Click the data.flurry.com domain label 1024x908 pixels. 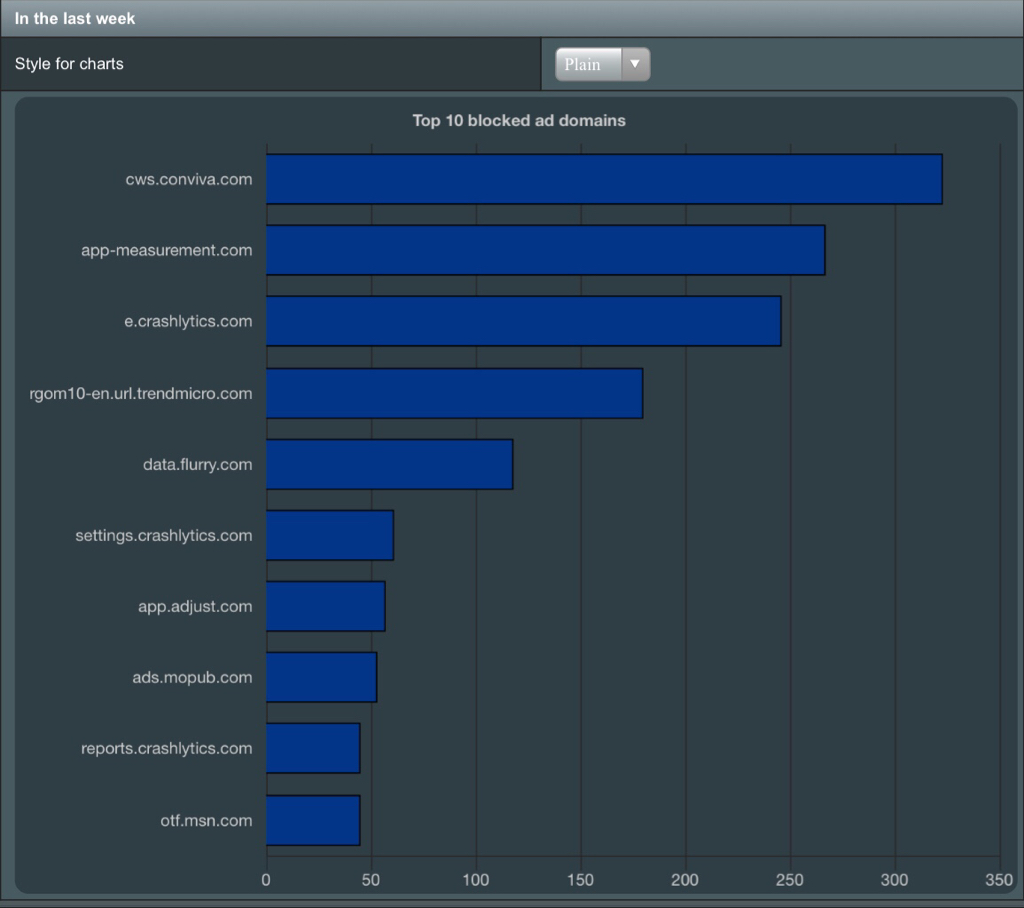point(198,465)
